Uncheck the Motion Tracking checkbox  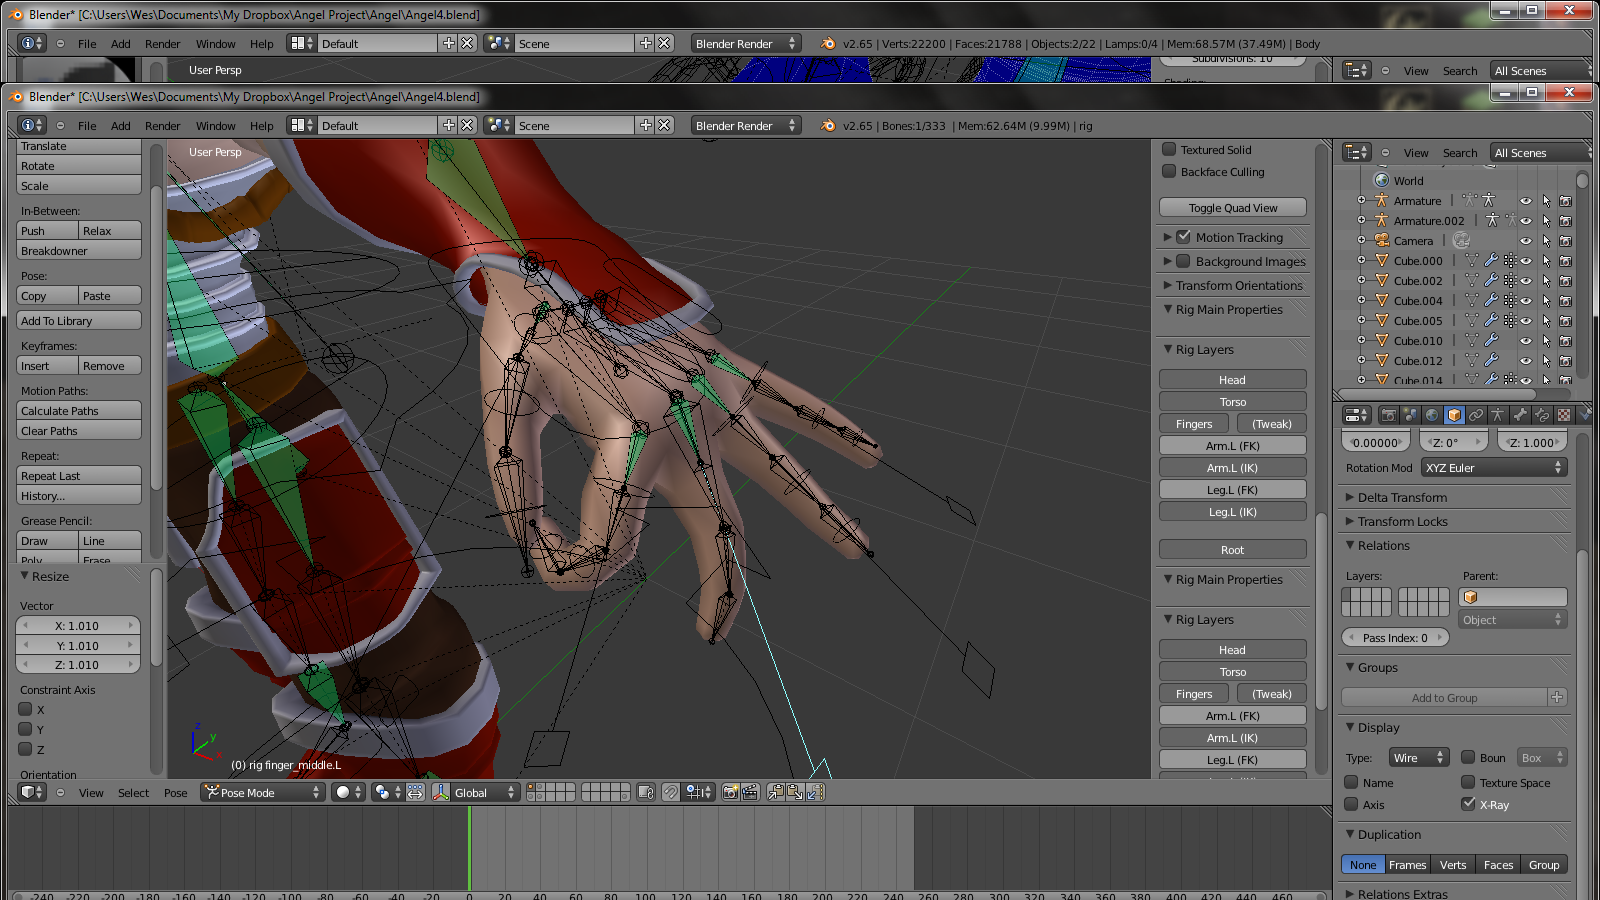[1184, 237]
